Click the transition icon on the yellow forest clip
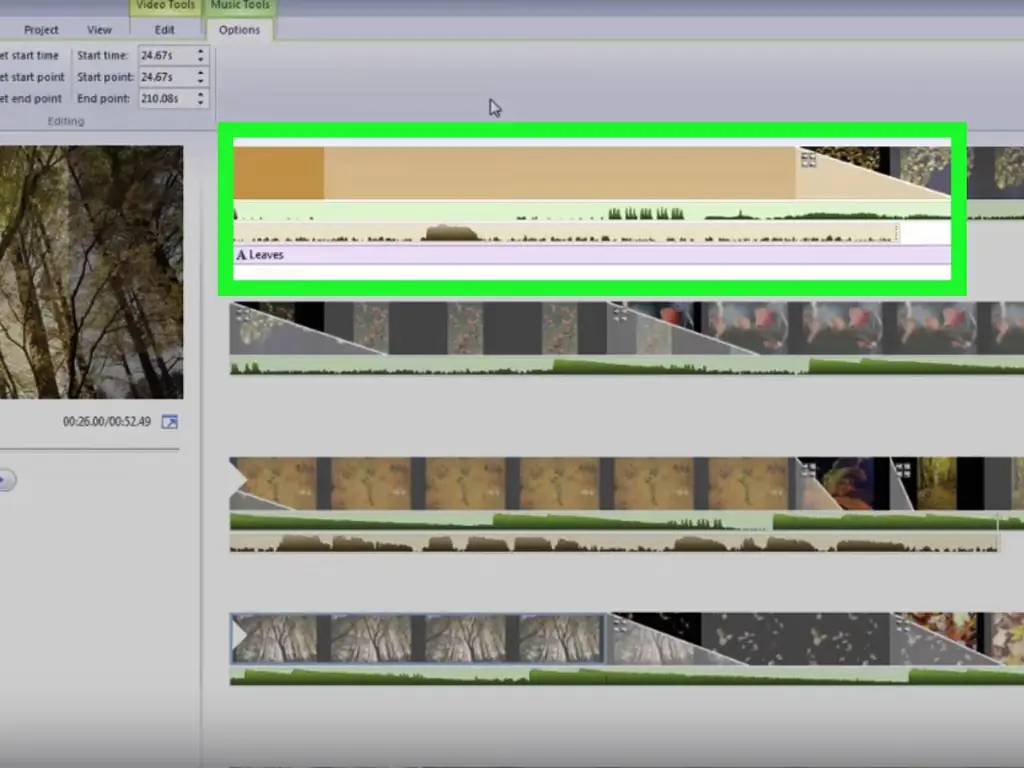 [x=903, y=470]
